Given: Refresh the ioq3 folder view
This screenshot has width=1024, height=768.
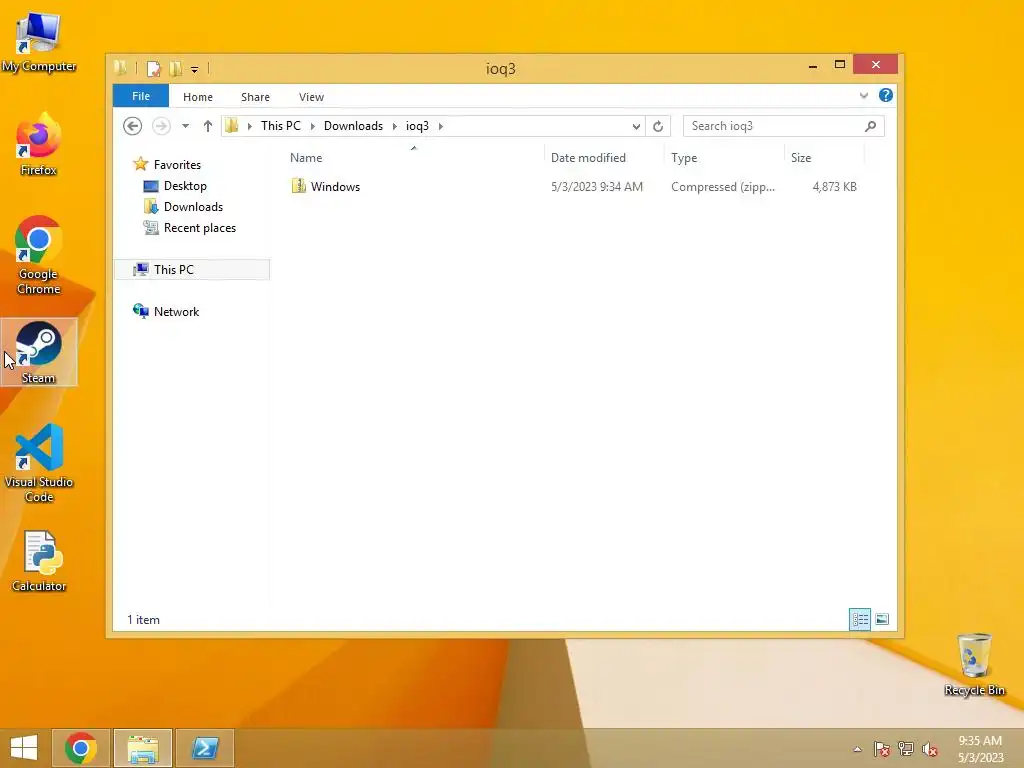Looking at the screenshot, I should [x=658, y=126].
